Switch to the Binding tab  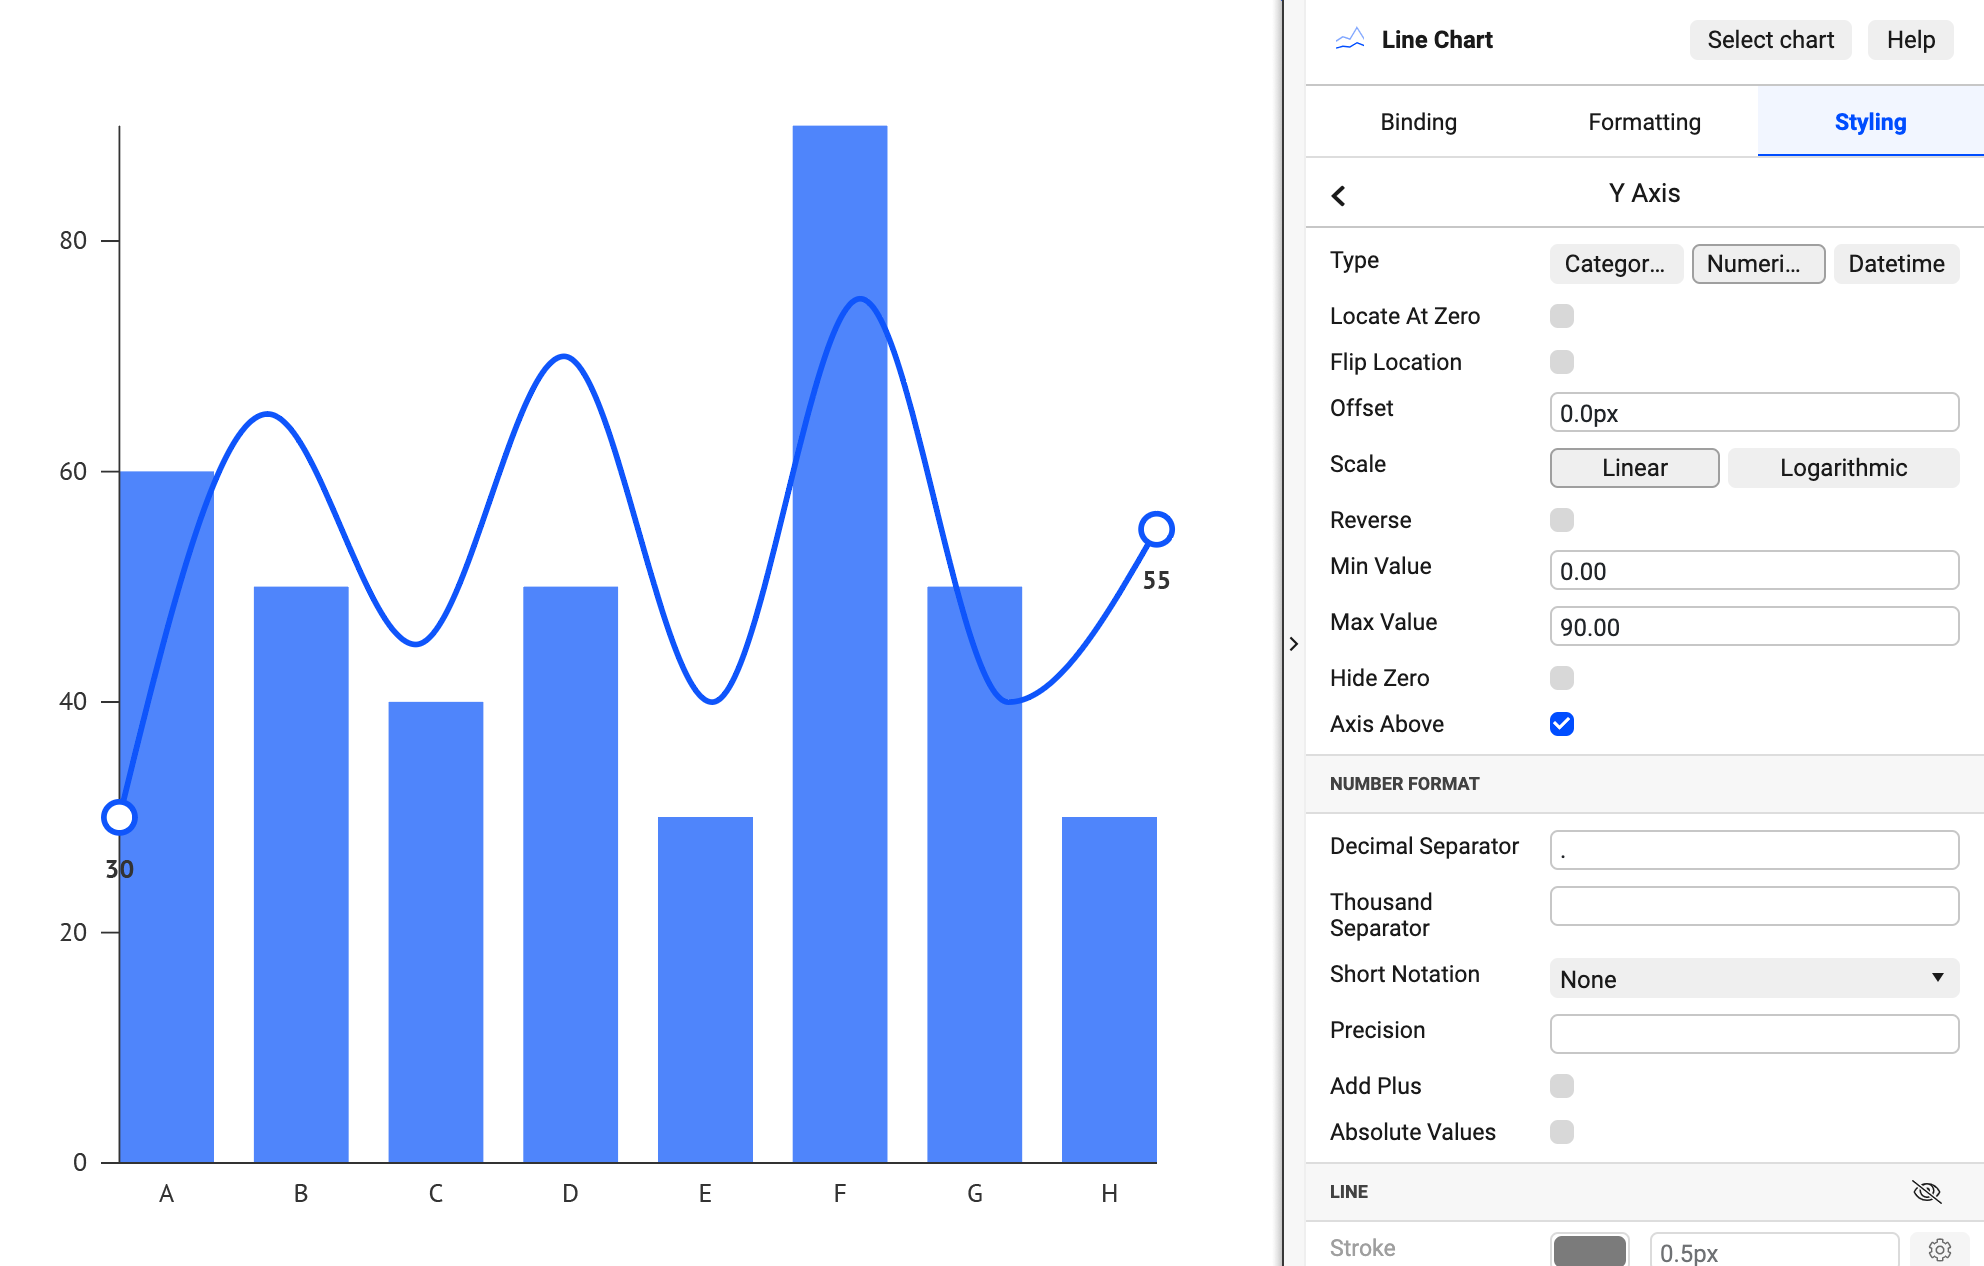(x=1418, y=122)
